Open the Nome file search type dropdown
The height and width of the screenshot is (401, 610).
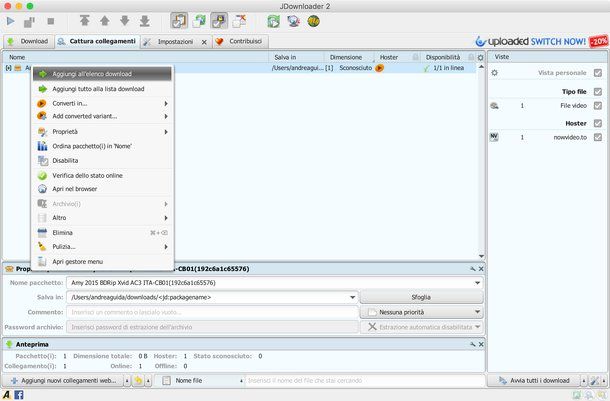pyautogui.click(x=241, y=381)
